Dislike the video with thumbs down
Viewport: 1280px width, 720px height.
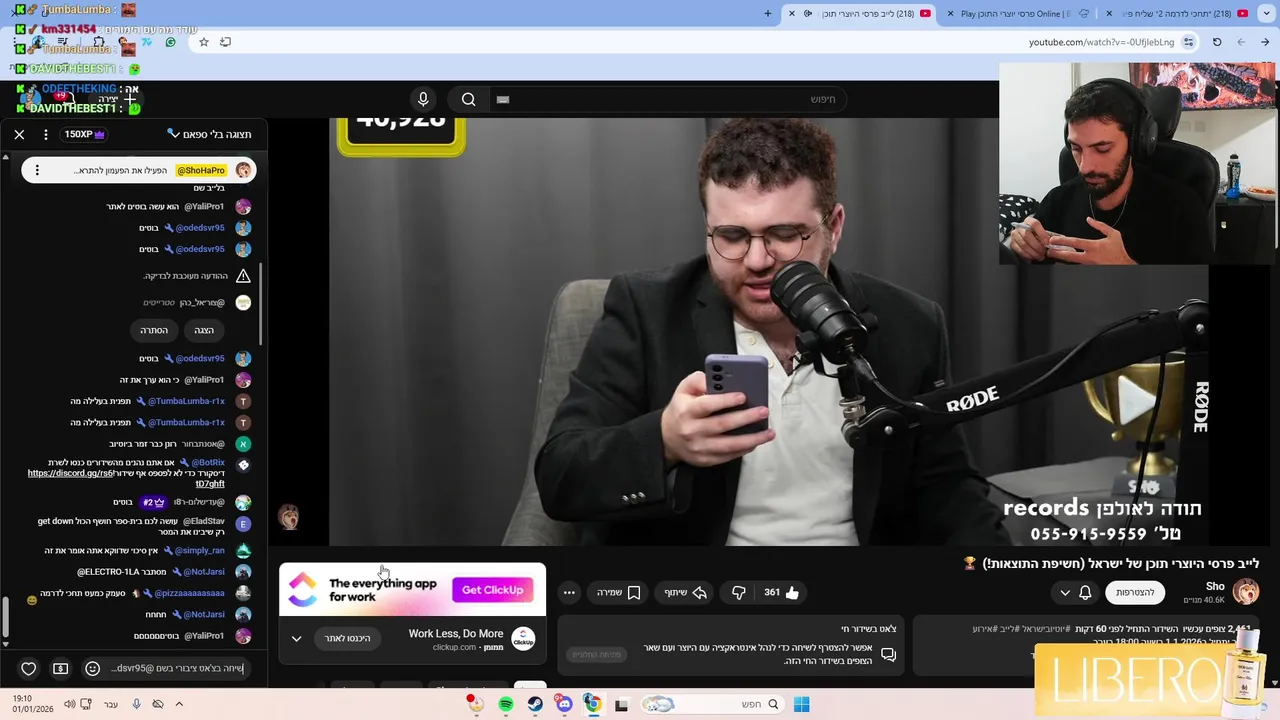coord(738,592)
